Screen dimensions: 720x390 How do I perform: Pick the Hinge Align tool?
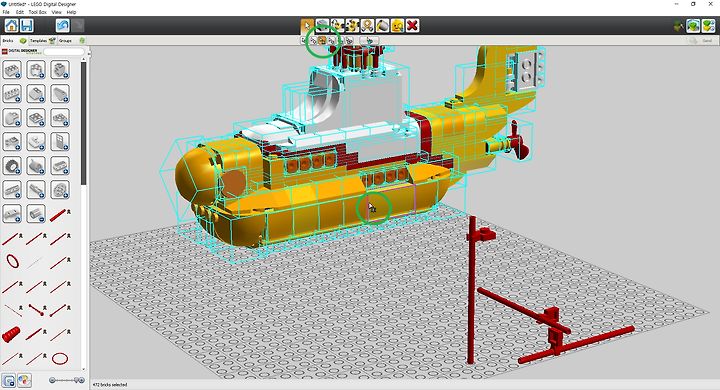tap(352, 25)
